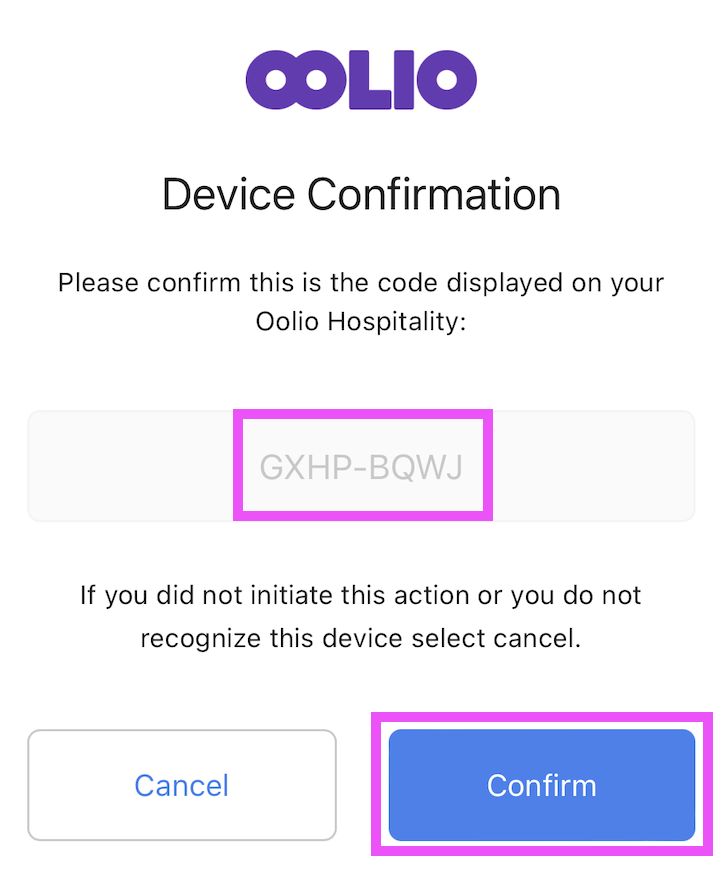
Task: Click the word Device in the heading
Action: (228, 194)
